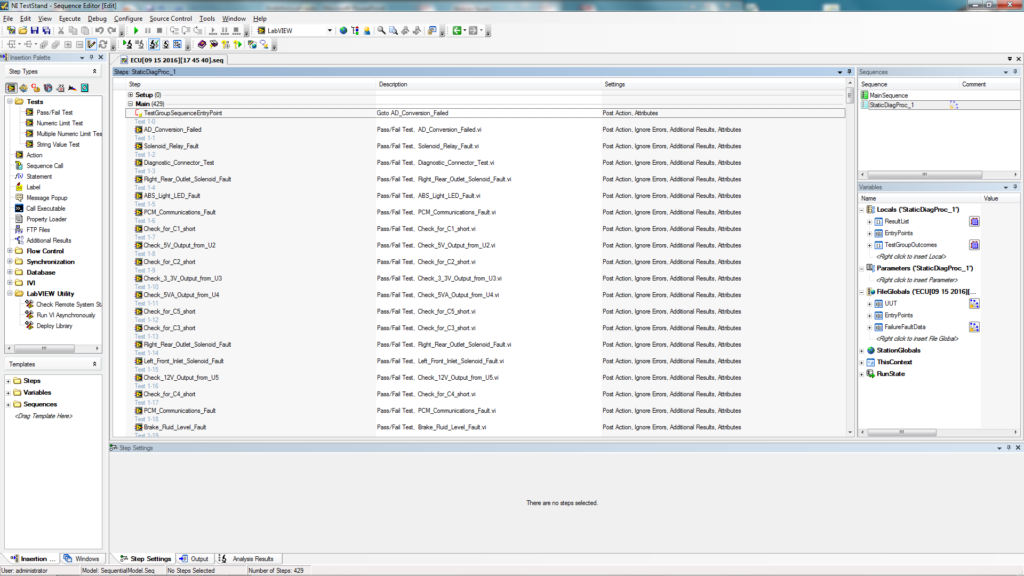Expand the Setup step group
The width and height of the screenshot is (1024, 576).
[x=130, y=95]
